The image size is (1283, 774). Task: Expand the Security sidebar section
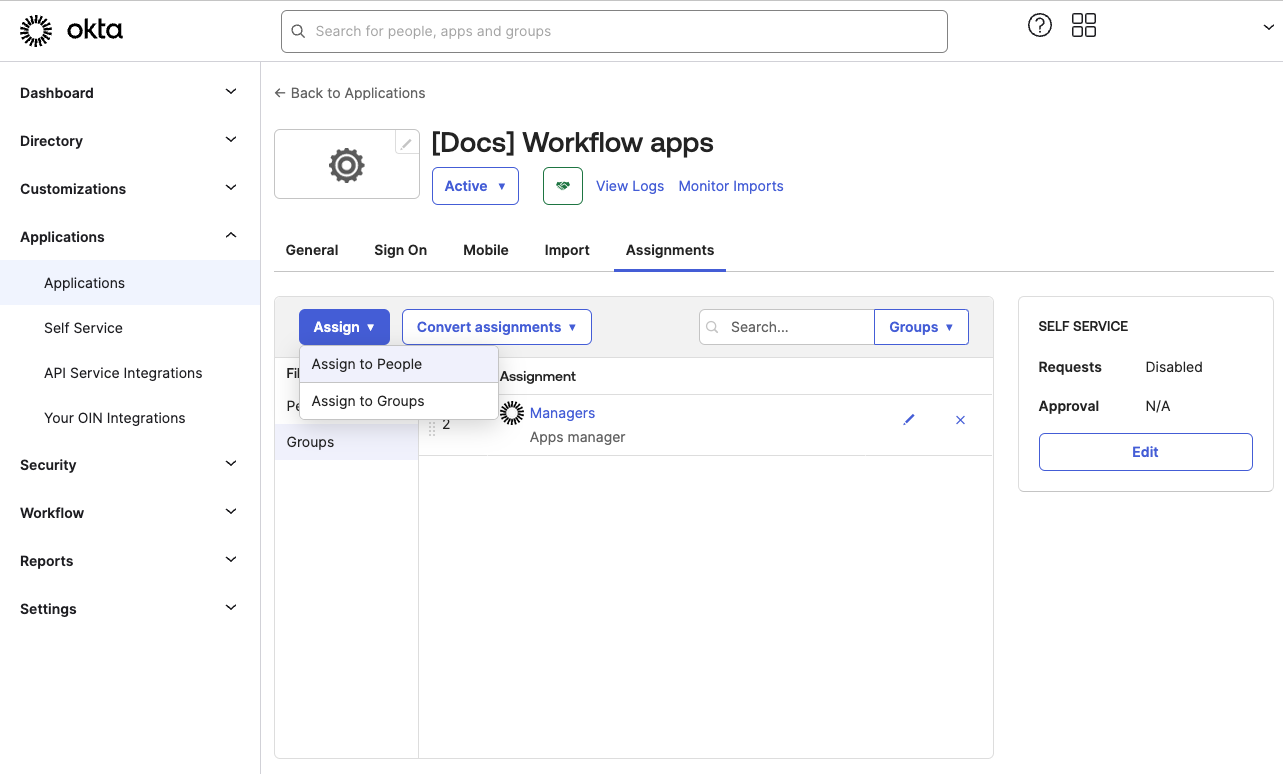click(x=129, y=465)
